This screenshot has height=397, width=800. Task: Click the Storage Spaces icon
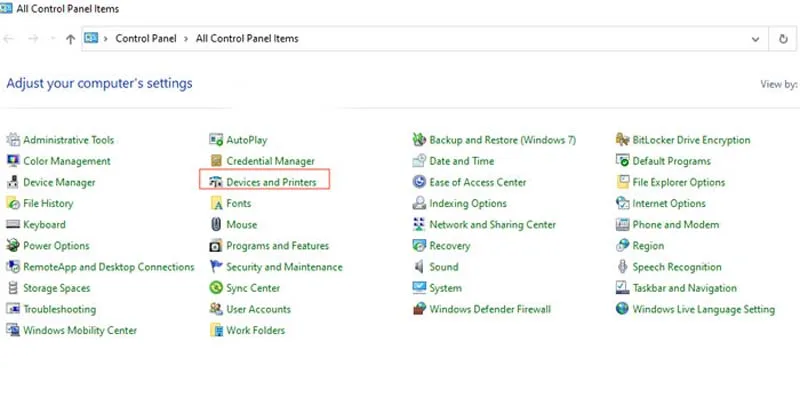tap(13, 288)
